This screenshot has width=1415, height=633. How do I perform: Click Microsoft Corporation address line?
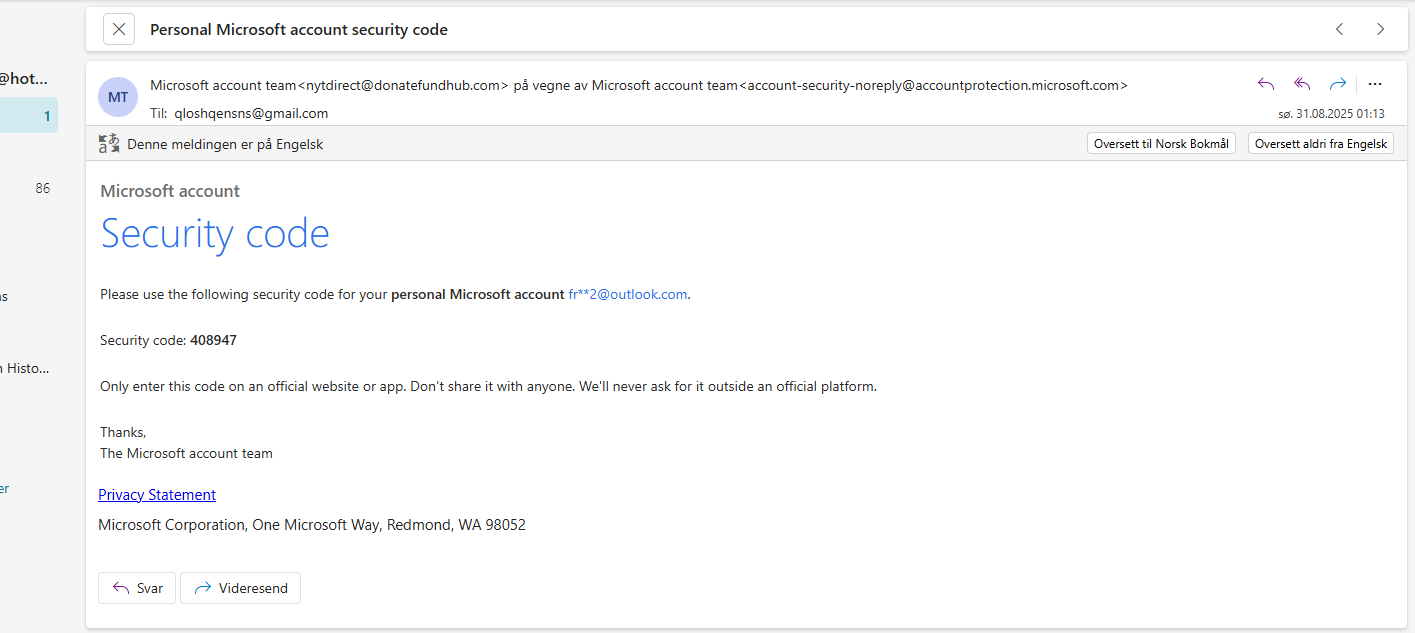coord(312,524)
